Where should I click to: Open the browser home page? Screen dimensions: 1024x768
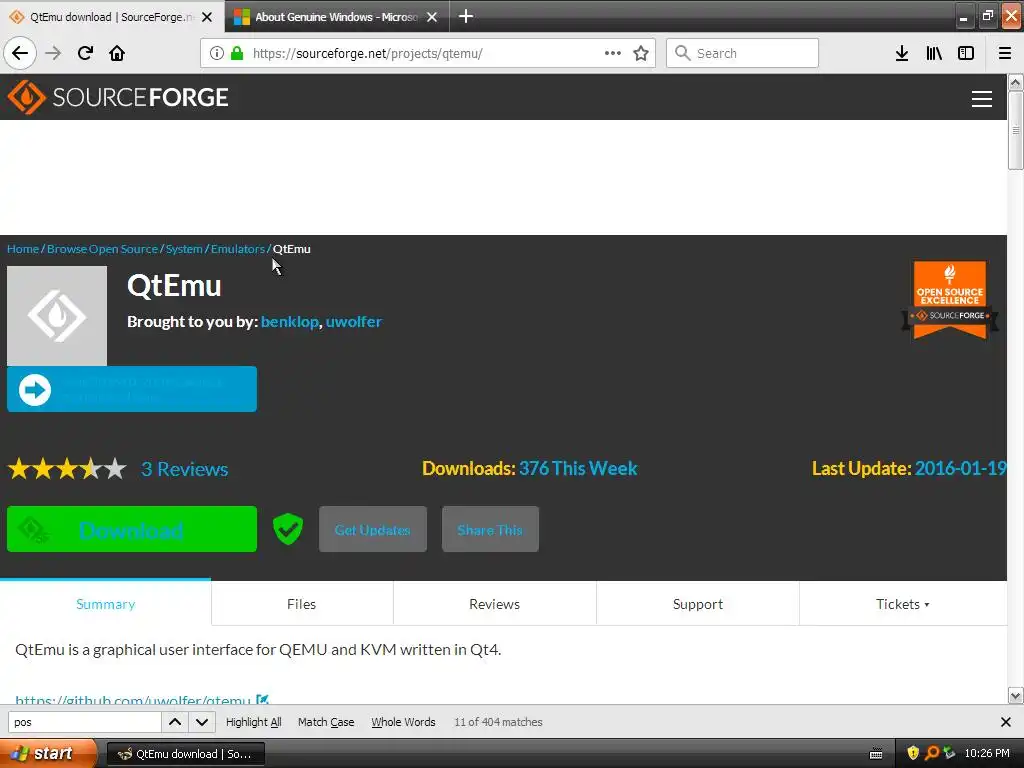(117, 53)
